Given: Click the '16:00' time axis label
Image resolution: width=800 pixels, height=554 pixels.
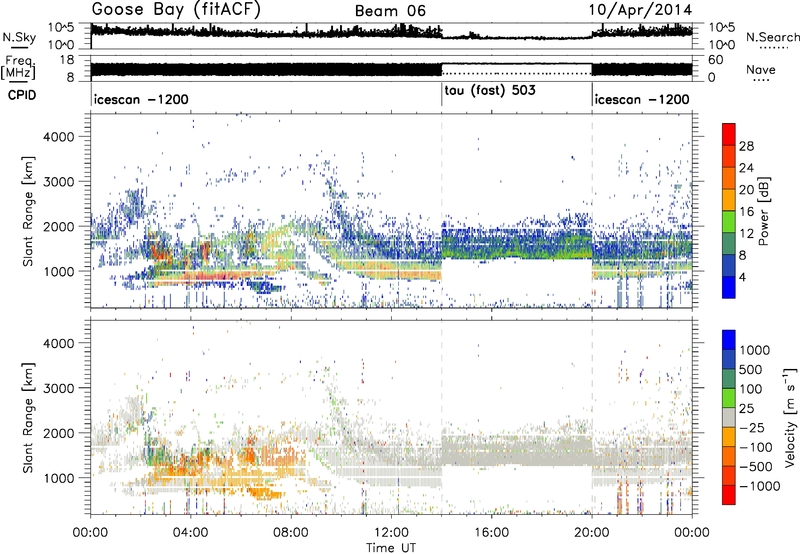Looking at the screenshot, I should click(491, 533).
